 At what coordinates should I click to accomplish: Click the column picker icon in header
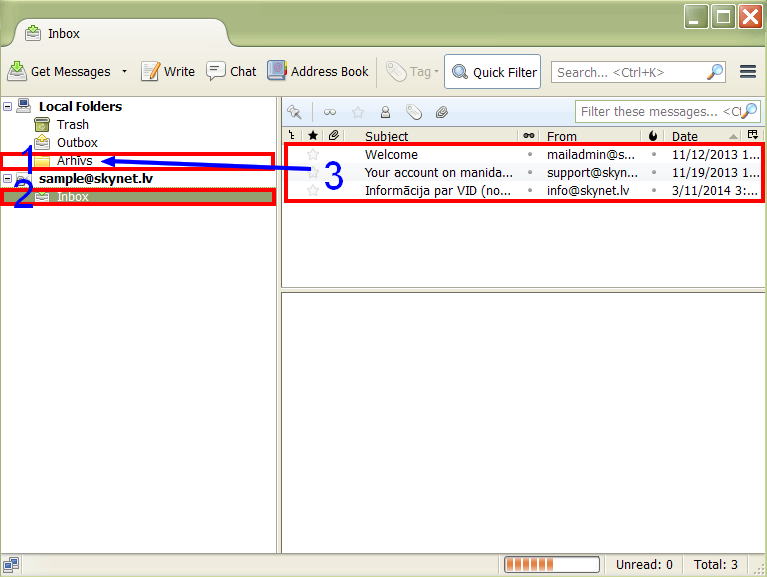(753, 135)
